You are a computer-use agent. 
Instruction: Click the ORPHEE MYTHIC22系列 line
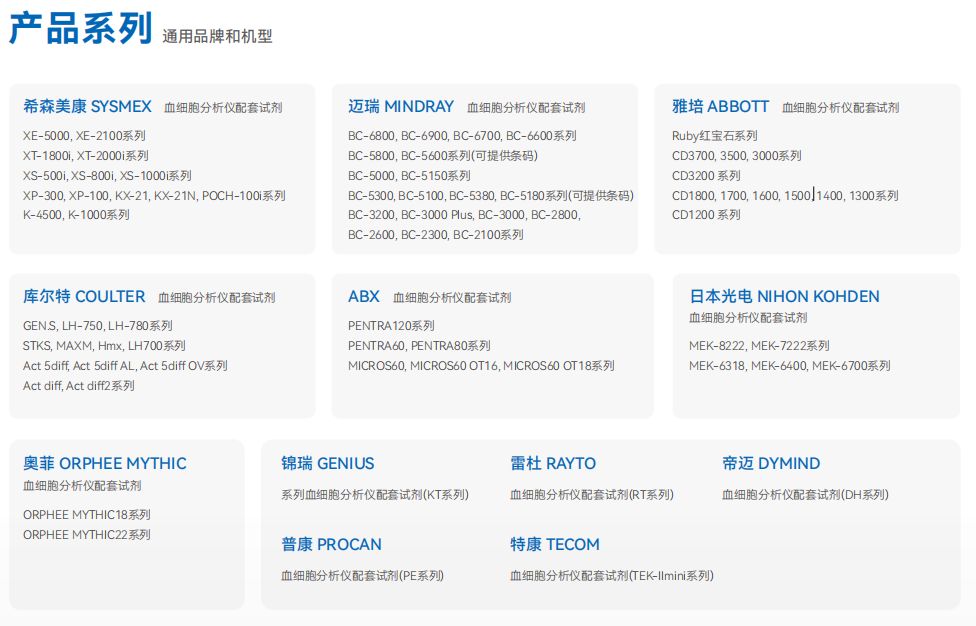point(87,535)
